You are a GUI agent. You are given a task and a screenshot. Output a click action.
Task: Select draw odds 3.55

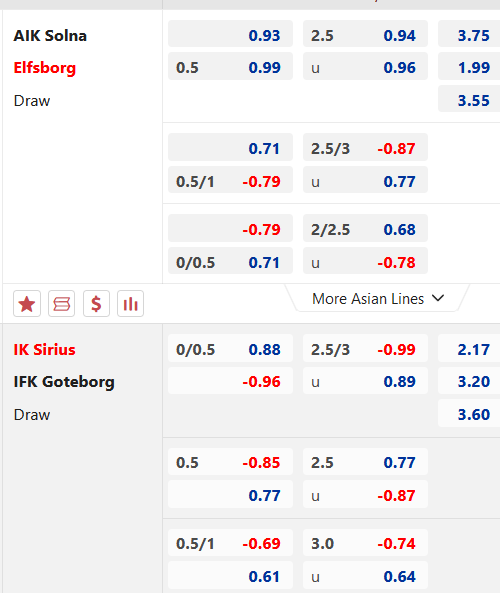pyautogui.click(x=469, y=100)
